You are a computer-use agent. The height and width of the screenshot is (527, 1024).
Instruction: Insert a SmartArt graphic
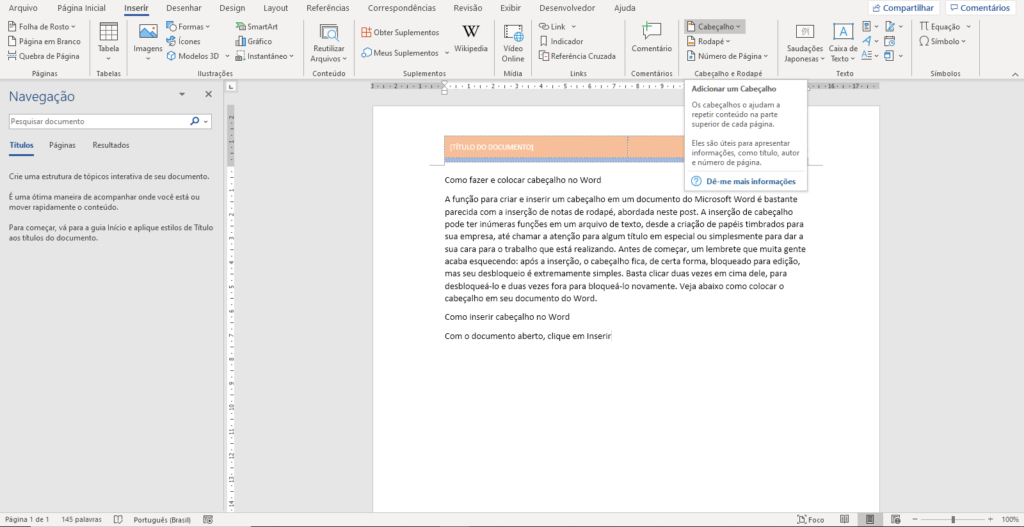coord(257,27)
